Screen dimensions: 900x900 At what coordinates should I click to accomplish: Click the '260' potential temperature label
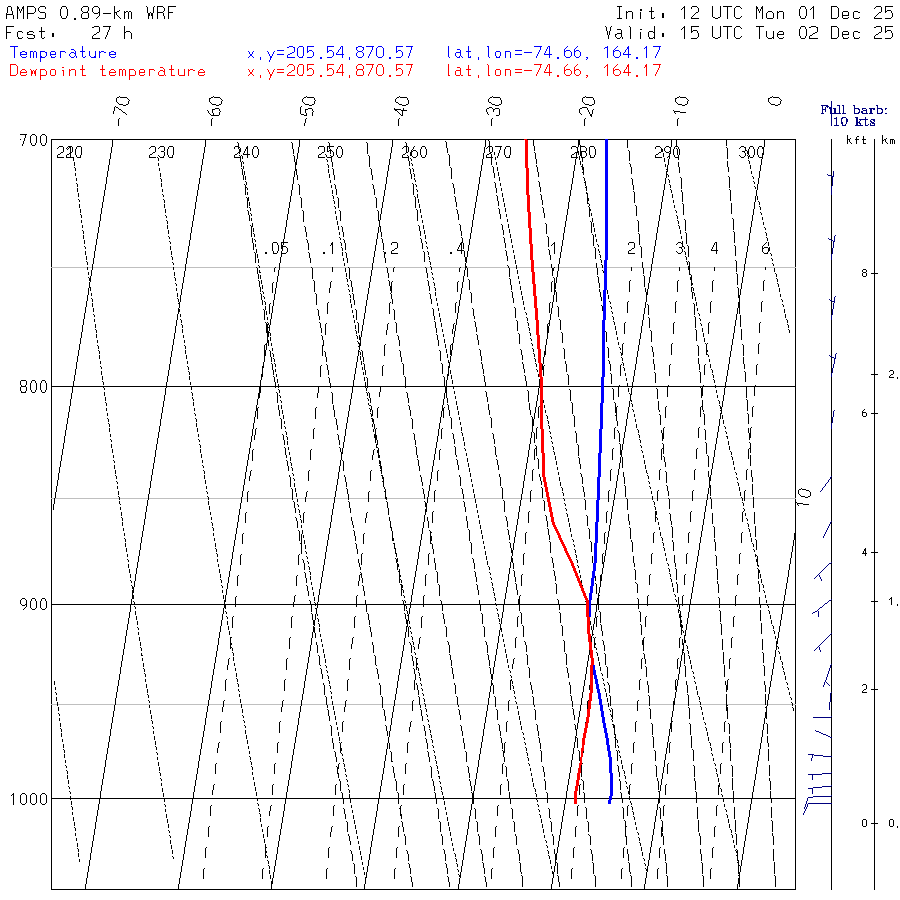click(414, 152)
